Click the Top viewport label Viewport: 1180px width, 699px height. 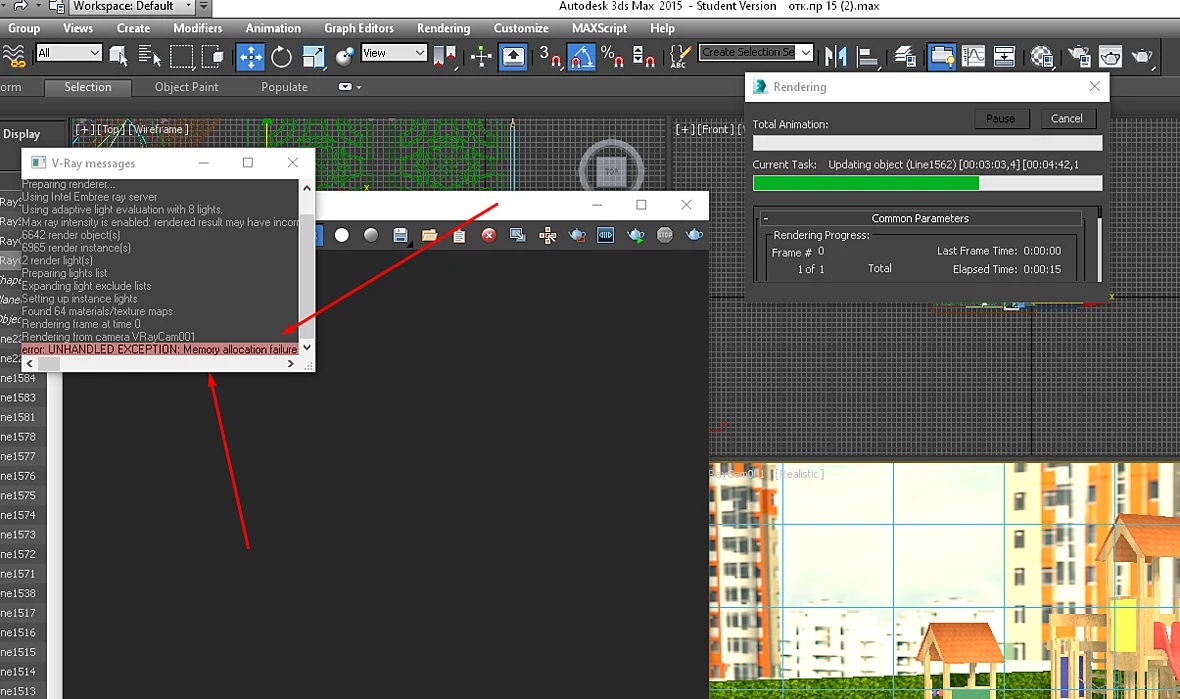click(111, 129)
